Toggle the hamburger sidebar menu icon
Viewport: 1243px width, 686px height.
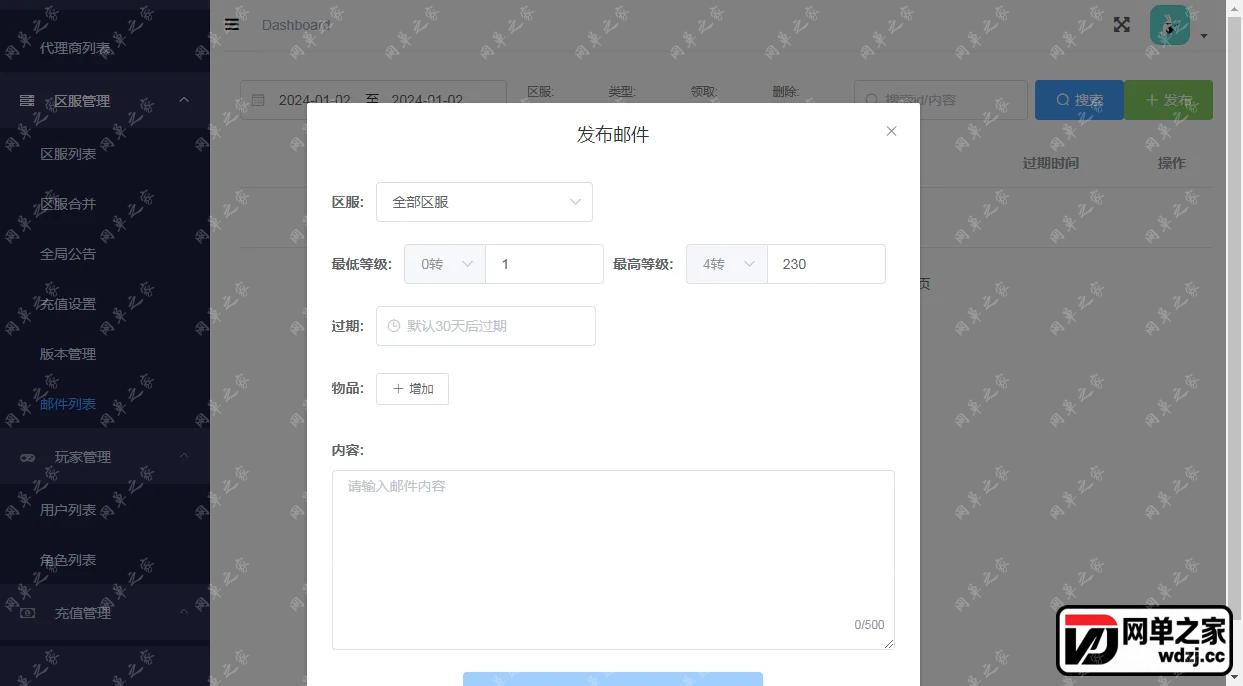point(232,25)
